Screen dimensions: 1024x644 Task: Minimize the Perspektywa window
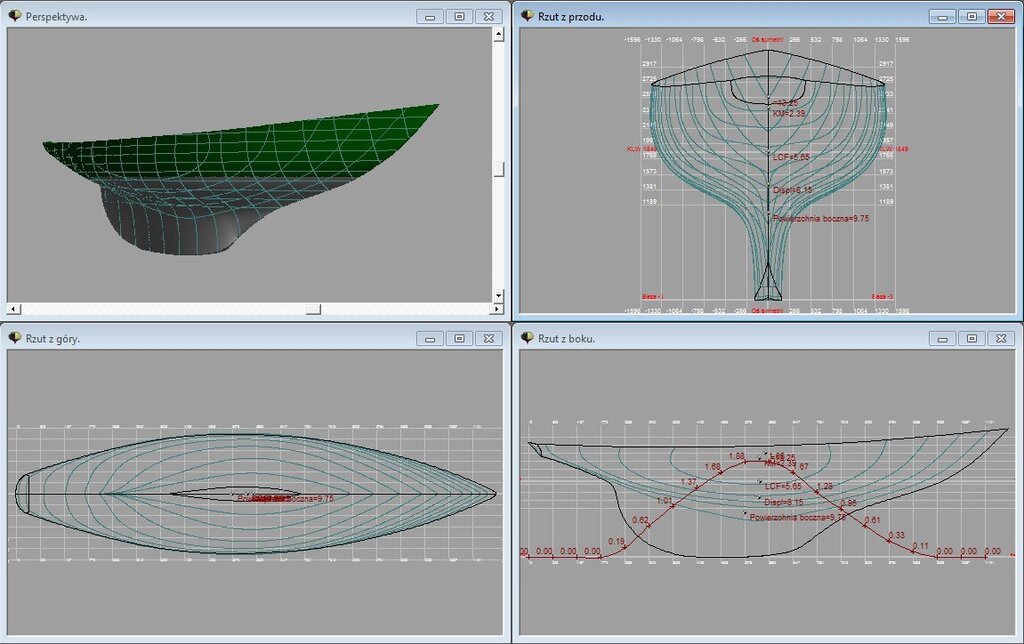coord(430,16)
